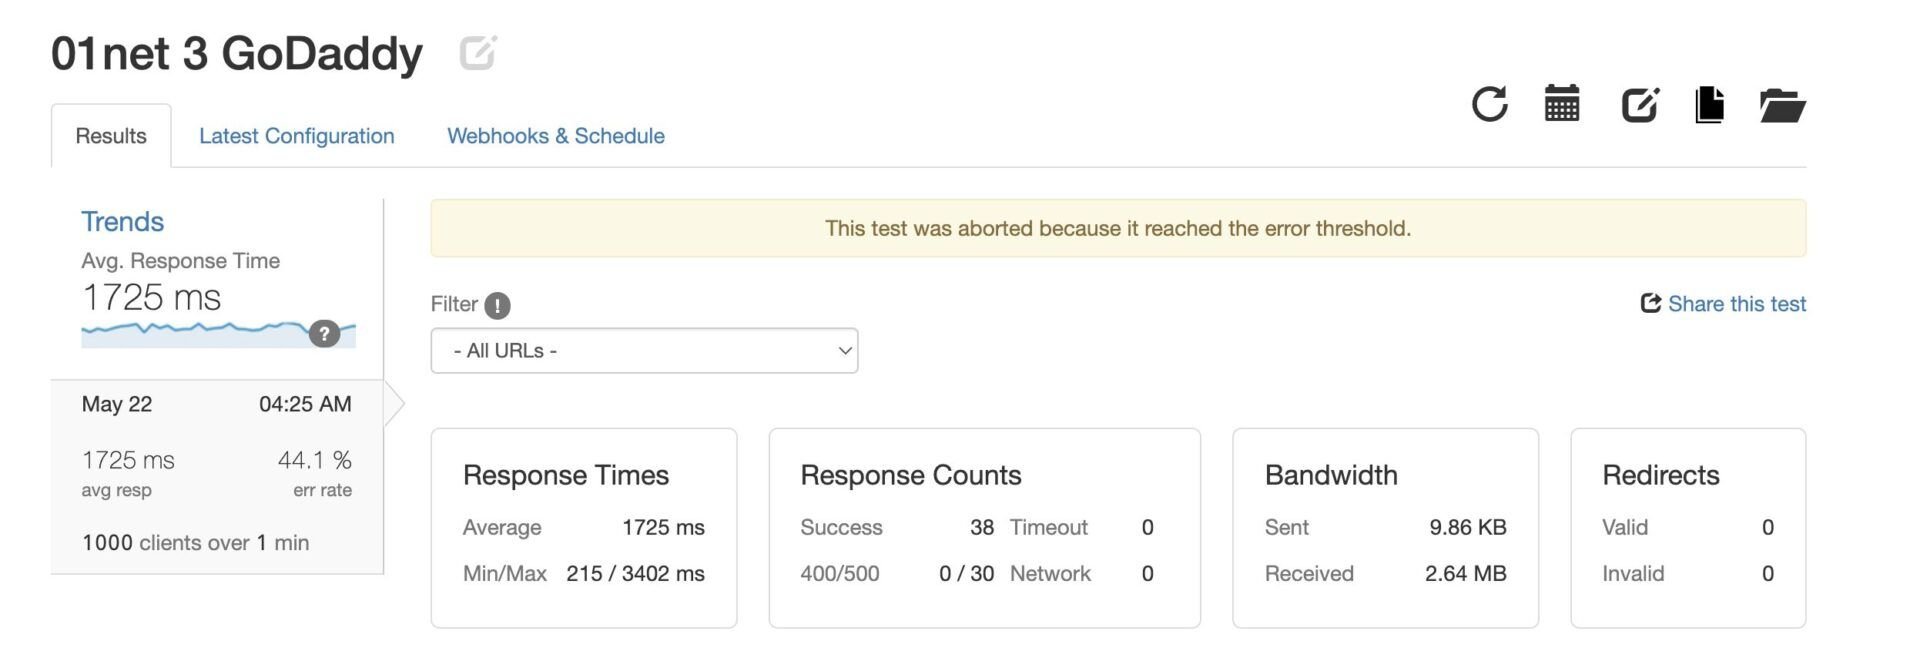Click the Bandwidth heading
The image size is (1920, 648).
[x=1331, y=475]
